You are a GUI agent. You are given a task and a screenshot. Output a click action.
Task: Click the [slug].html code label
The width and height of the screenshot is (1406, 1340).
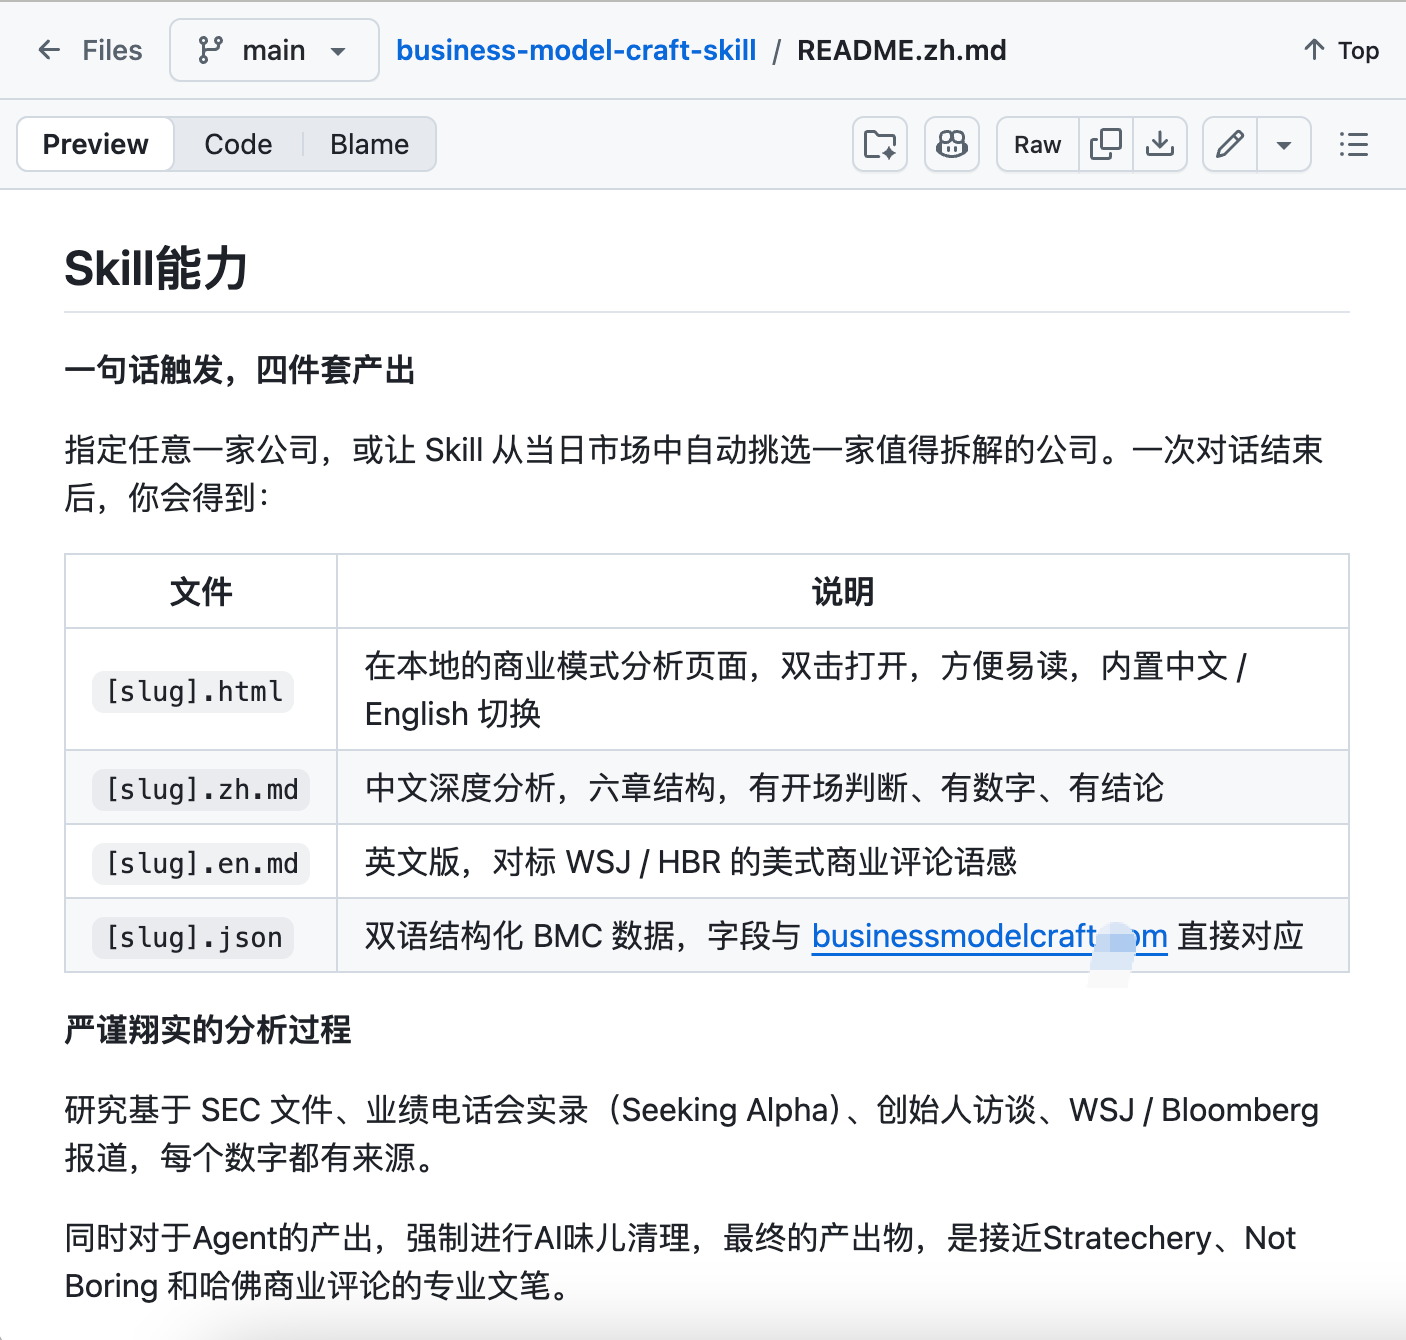click(194, 691)
